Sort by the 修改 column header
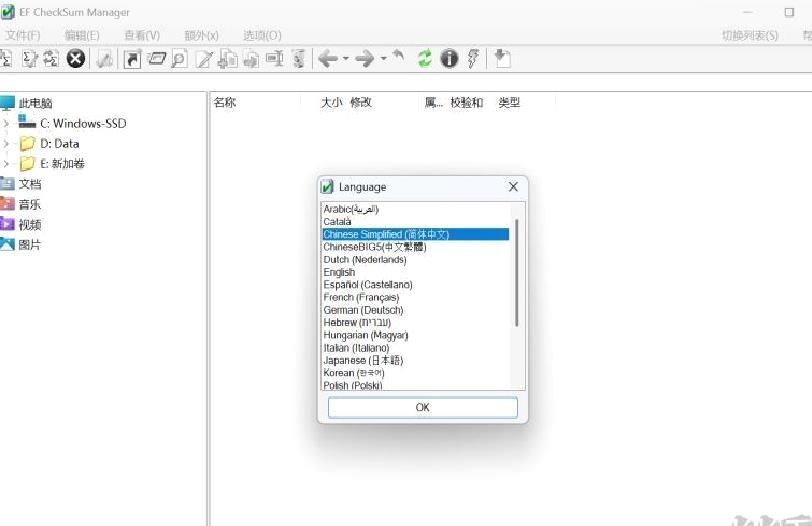The image size is (812, 526). tap(361, 103)
